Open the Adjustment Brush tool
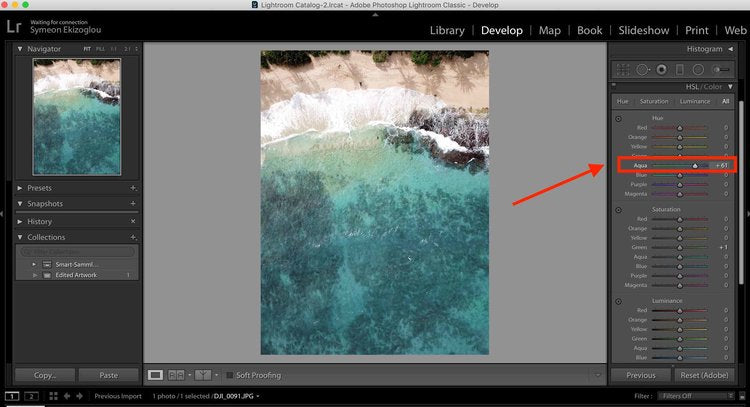The height and width of the screenshot is (407, 750). (x=719, y=69)
